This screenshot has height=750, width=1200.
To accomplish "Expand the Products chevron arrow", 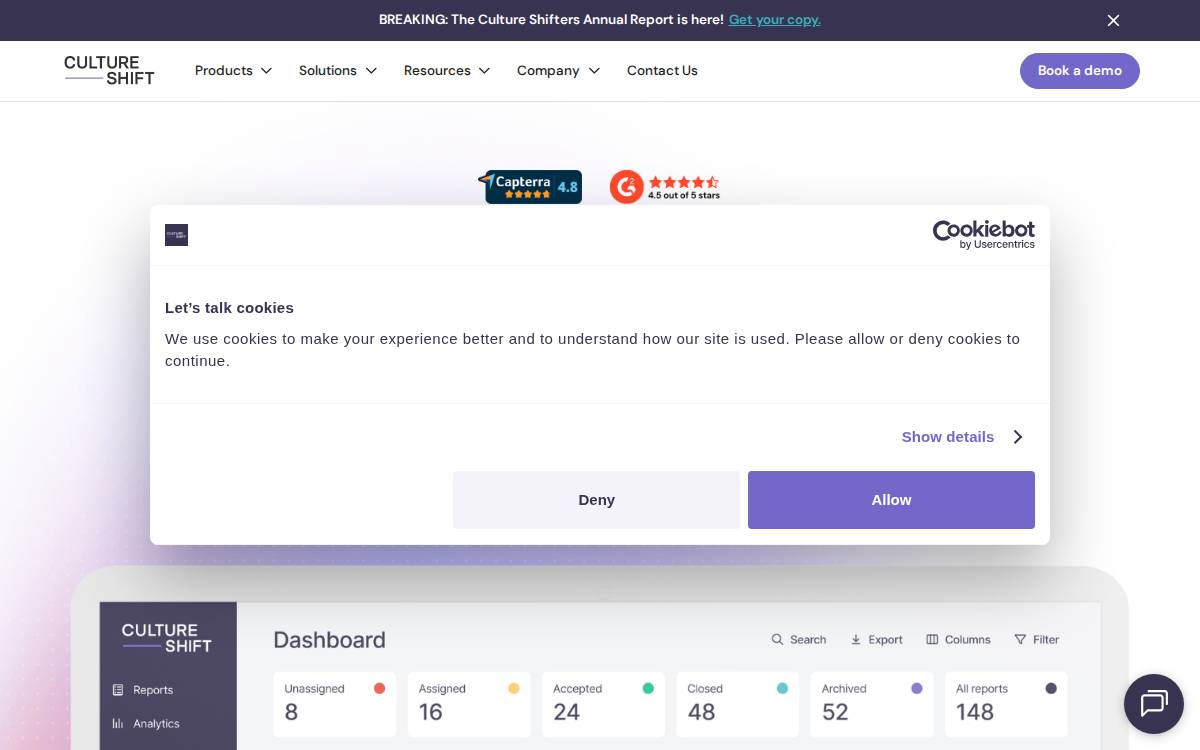I will tap(266, 71).
